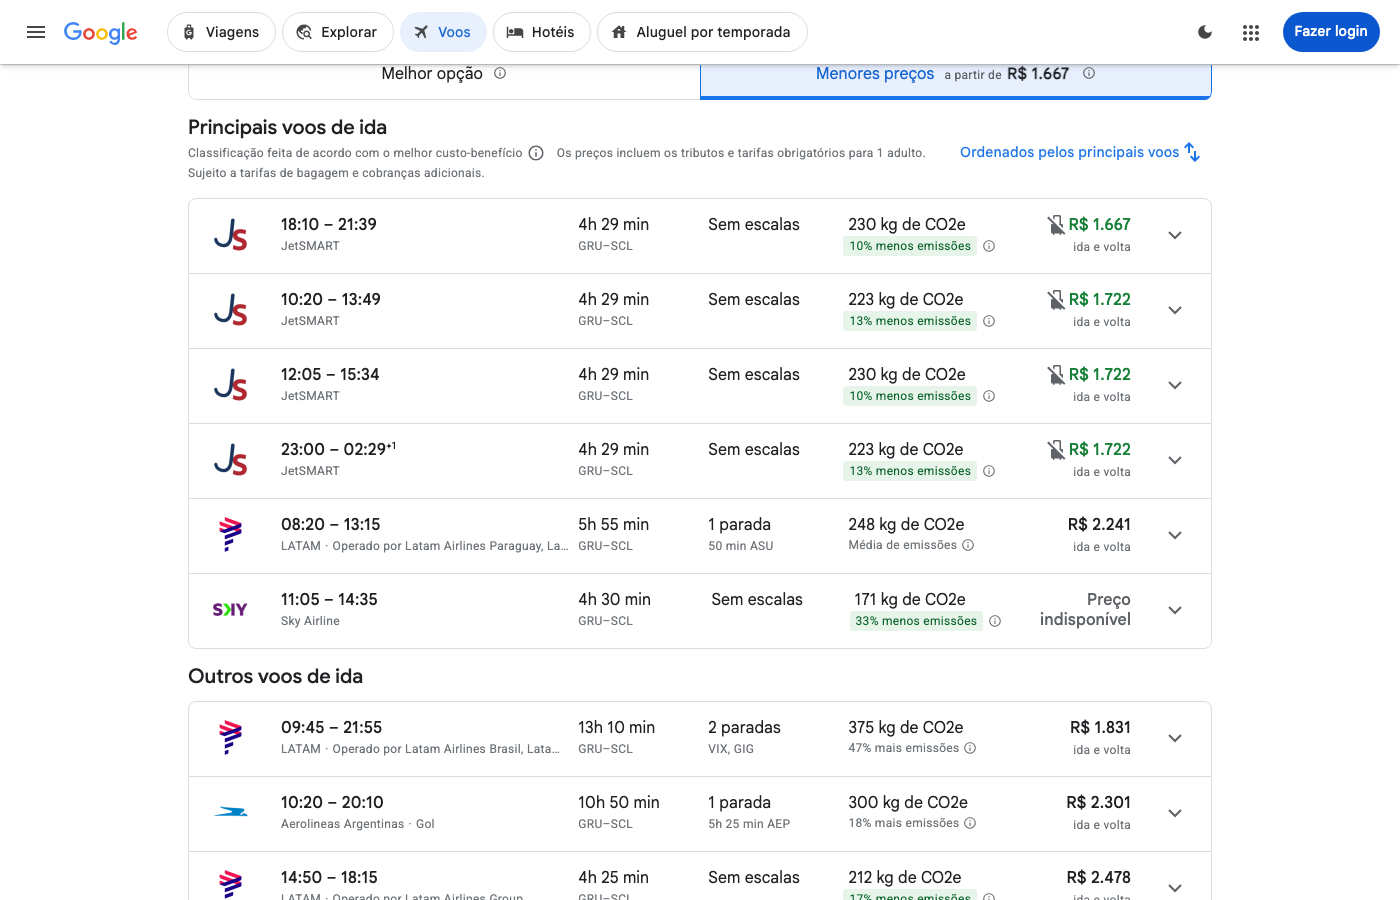The height and width of the screenshot is (900, 1400).
Task: Click JetSMART logo of 10:20 – 13:49 flight
Action: [231, 311]
